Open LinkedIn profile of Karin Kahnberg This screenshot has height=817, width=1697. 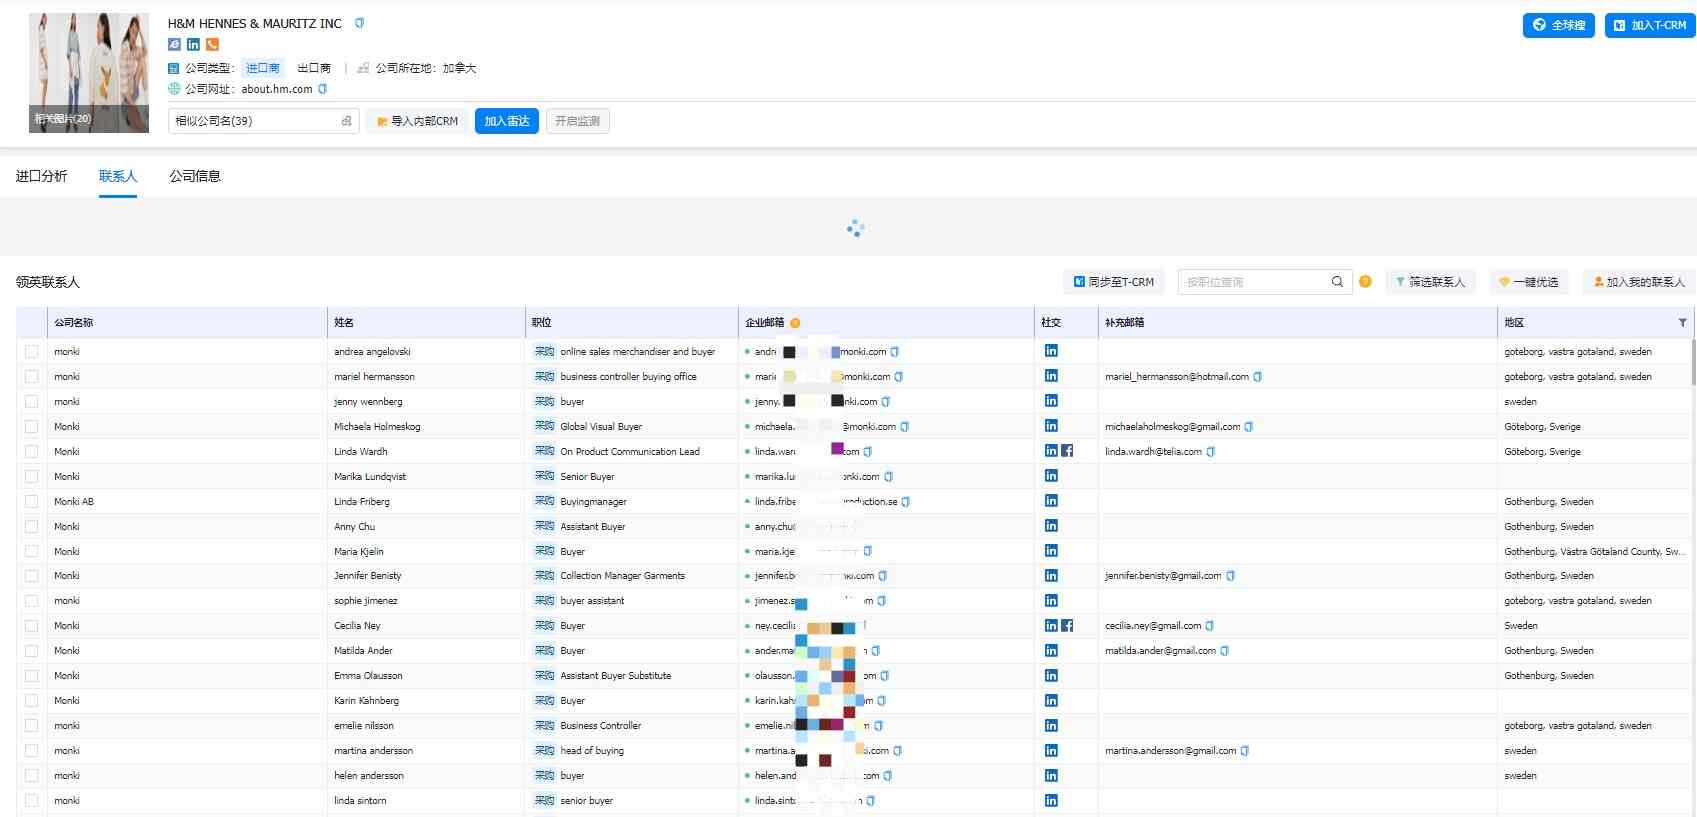click(1051, 701)
